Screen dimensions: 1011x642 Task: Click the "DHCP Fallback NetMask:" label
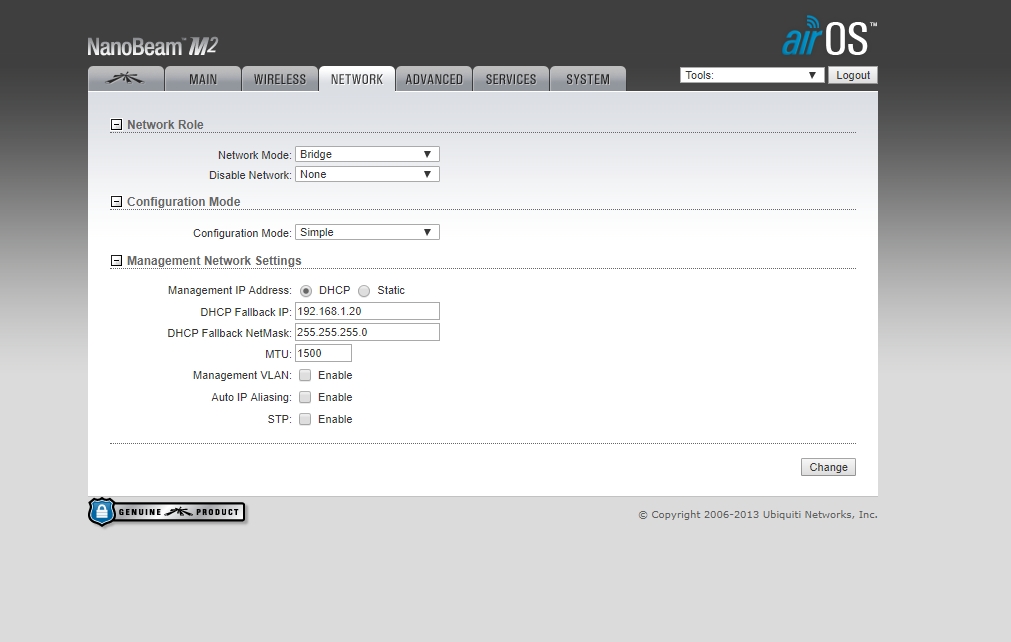[x=230, y=333]
